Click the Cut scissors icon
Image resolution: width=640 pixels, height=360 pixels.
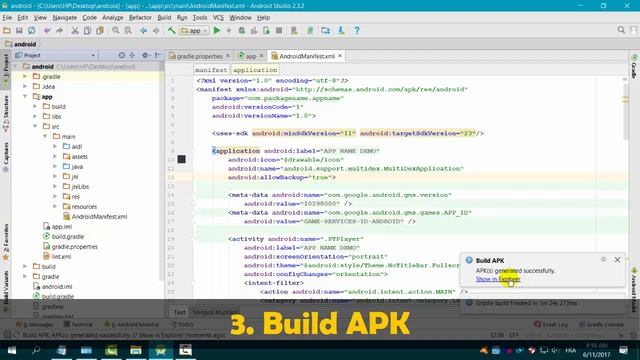(75, 31)
